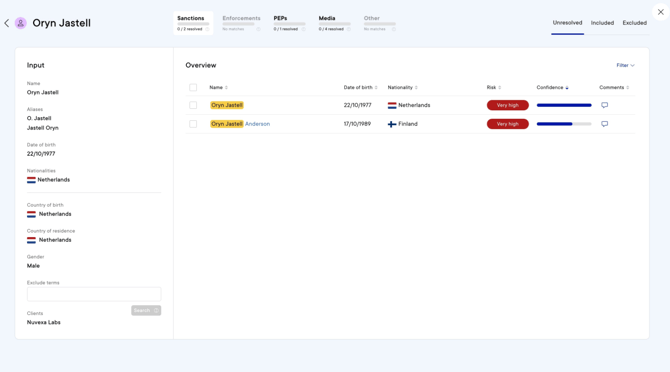670x372 pixels.
Task: Click Very high badge in Finland row
Action: 508,124
